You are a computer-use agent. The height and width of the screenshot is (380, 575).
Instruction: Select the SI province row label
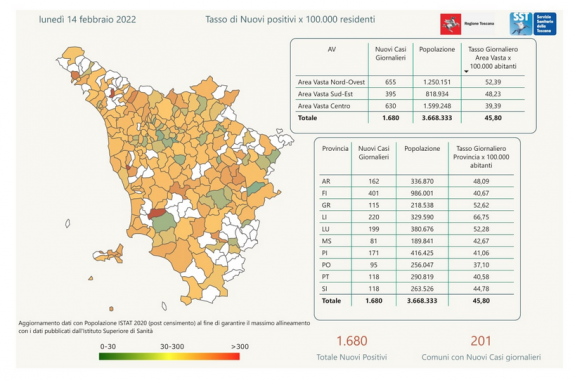point(324,289)
